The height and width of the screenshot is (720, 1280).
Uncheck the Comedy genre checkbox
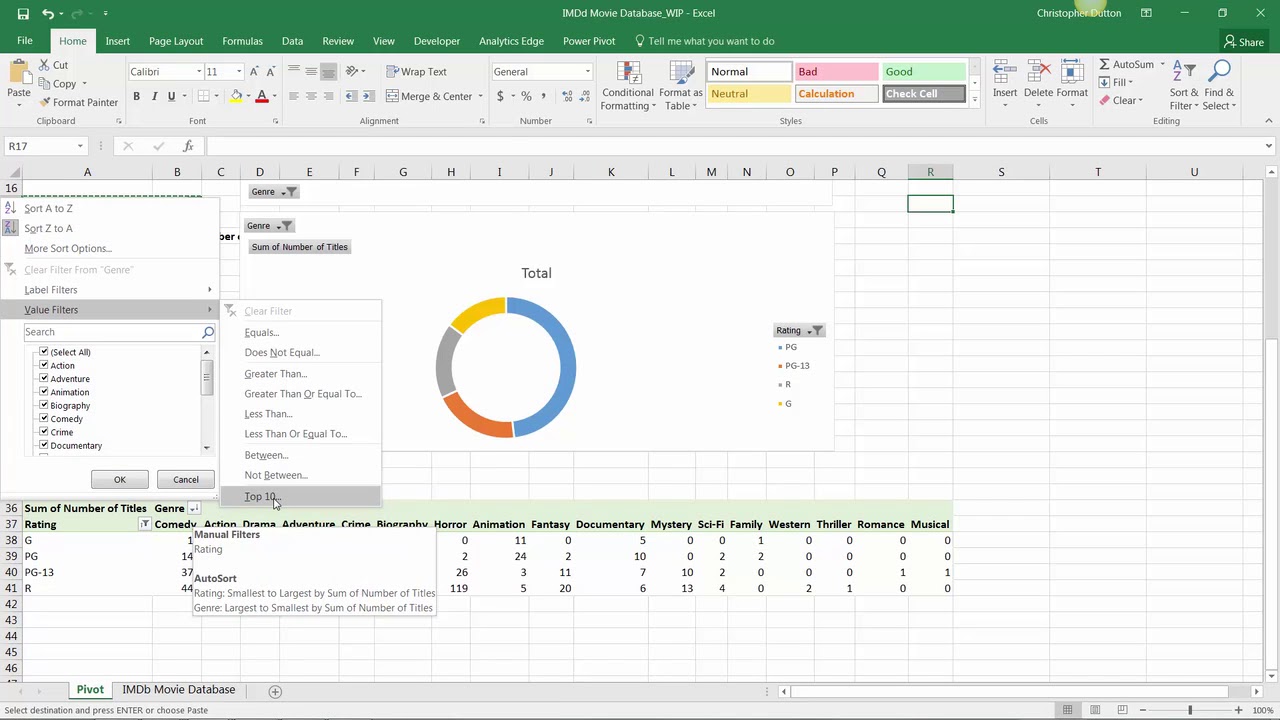pyautogui.click(x=44, y=419)
